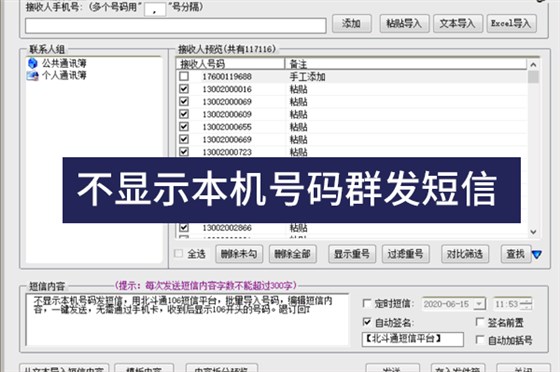
Task: Select the number 13002000723 in the list
Action: tap(227, 152)
